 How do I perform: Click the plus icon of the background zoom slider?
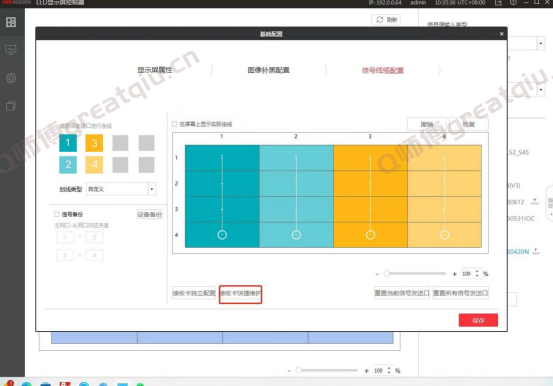point(366,370)
